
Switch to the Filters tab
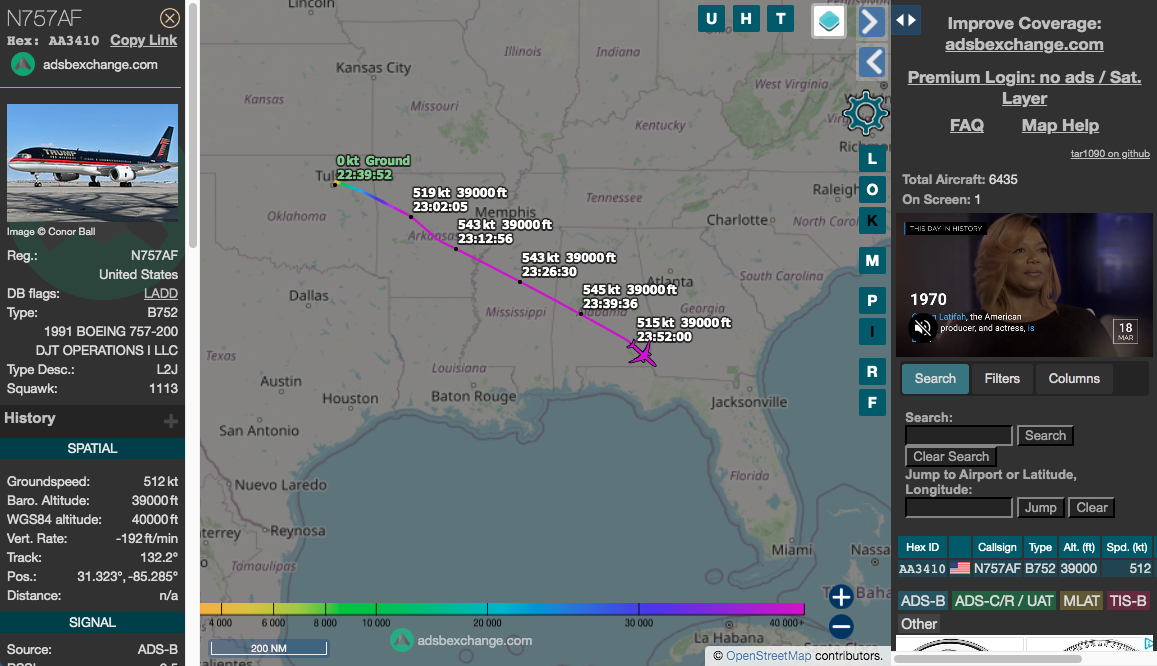pos(1002,378)
